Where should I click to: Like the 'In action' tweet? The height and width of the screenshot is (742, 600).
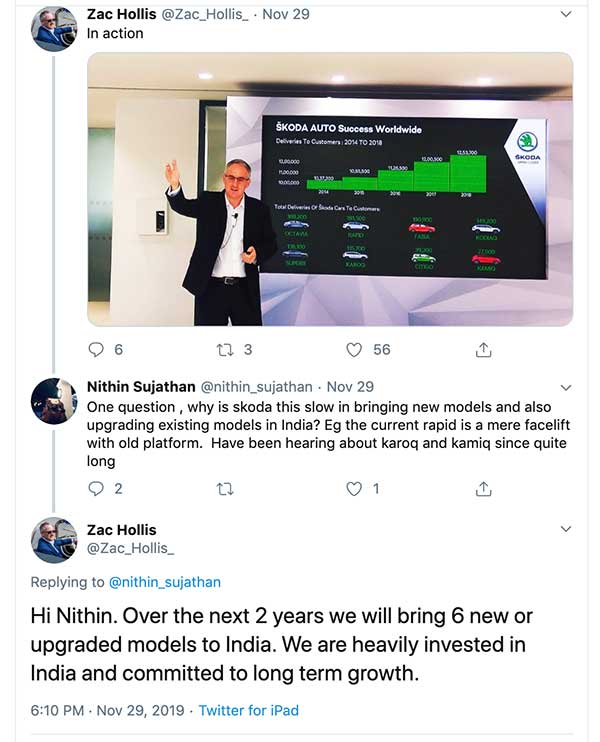pos(354,350)
